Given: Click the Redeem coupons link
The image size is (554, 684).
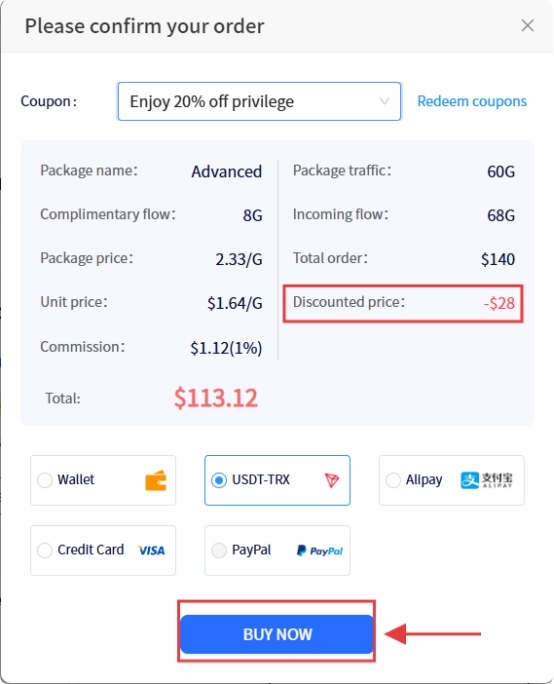Looking at the screenshot, I should [x=472, y=101].
